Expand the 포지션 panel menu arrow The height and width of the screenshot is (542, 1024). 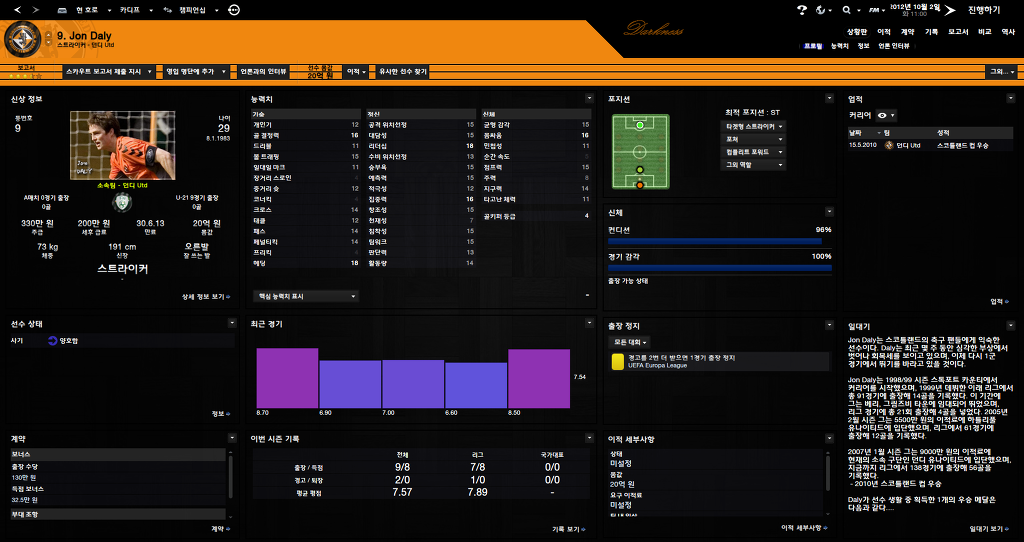829,99
